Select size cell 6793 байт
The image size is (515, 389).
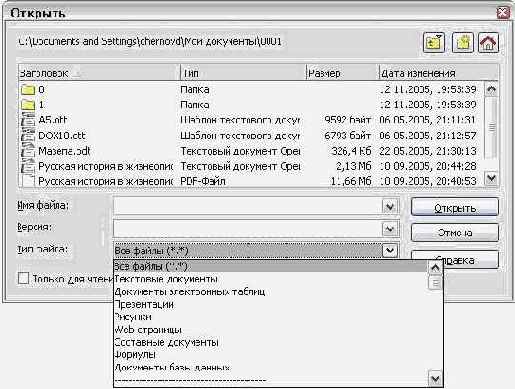348,135
